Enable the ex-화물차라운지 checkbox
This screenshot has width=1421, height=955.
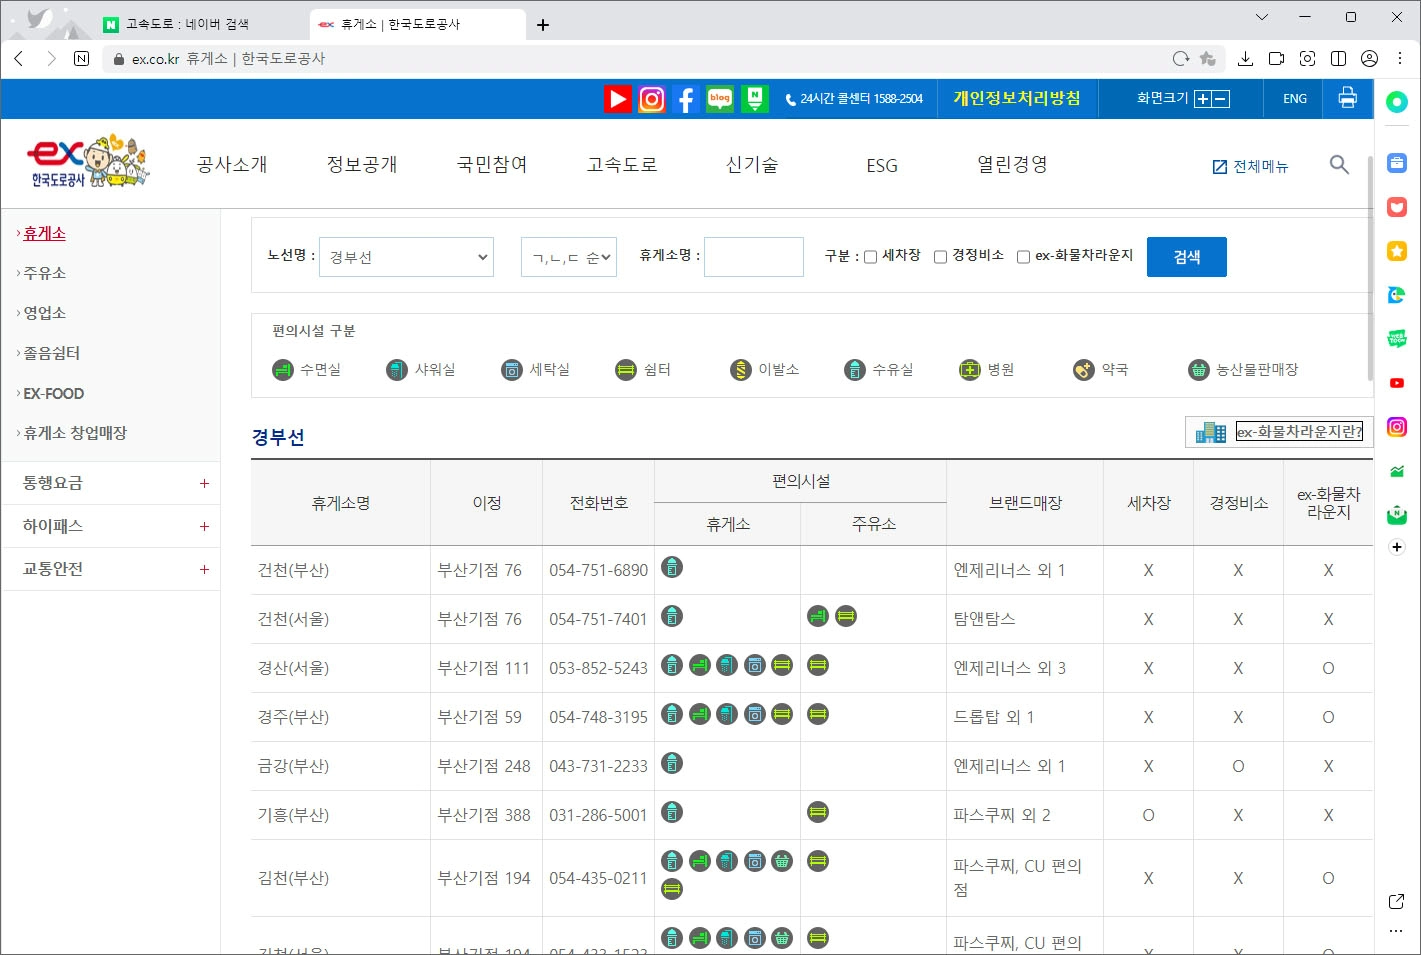(1023, 256)
